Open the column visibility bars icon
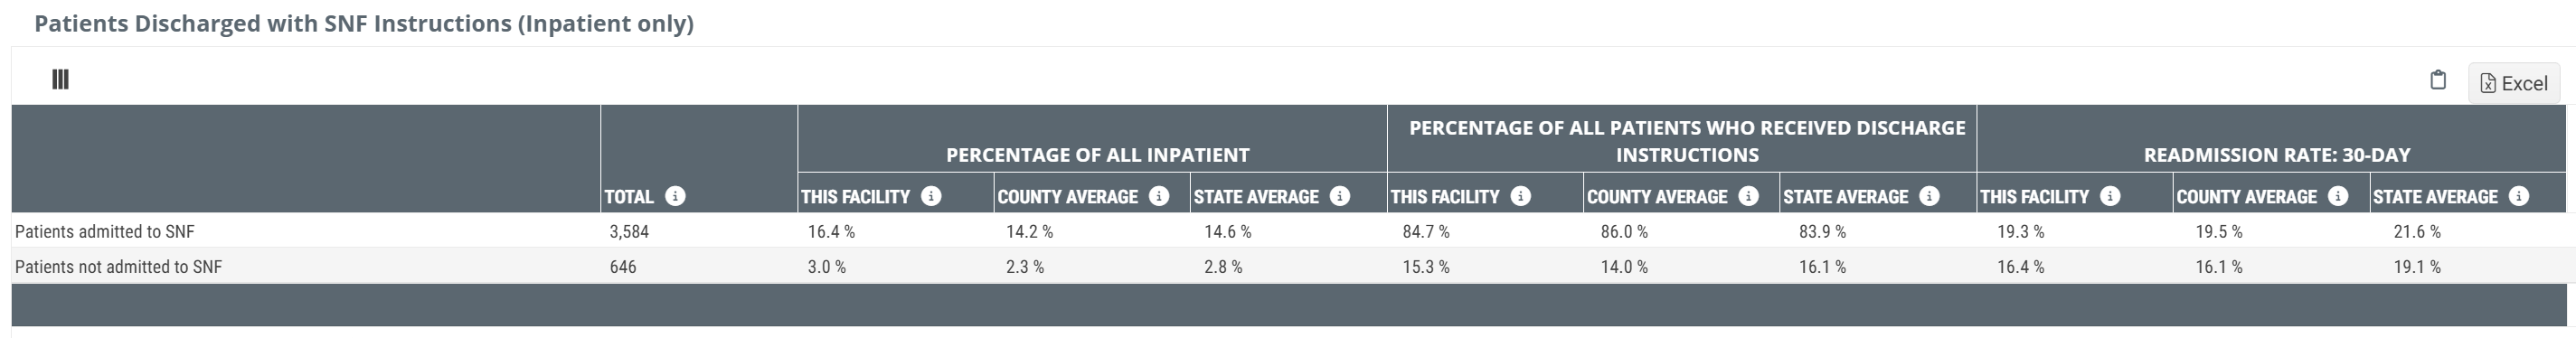The width and height of the screenshot is (2576, 338). click(60, 79)
